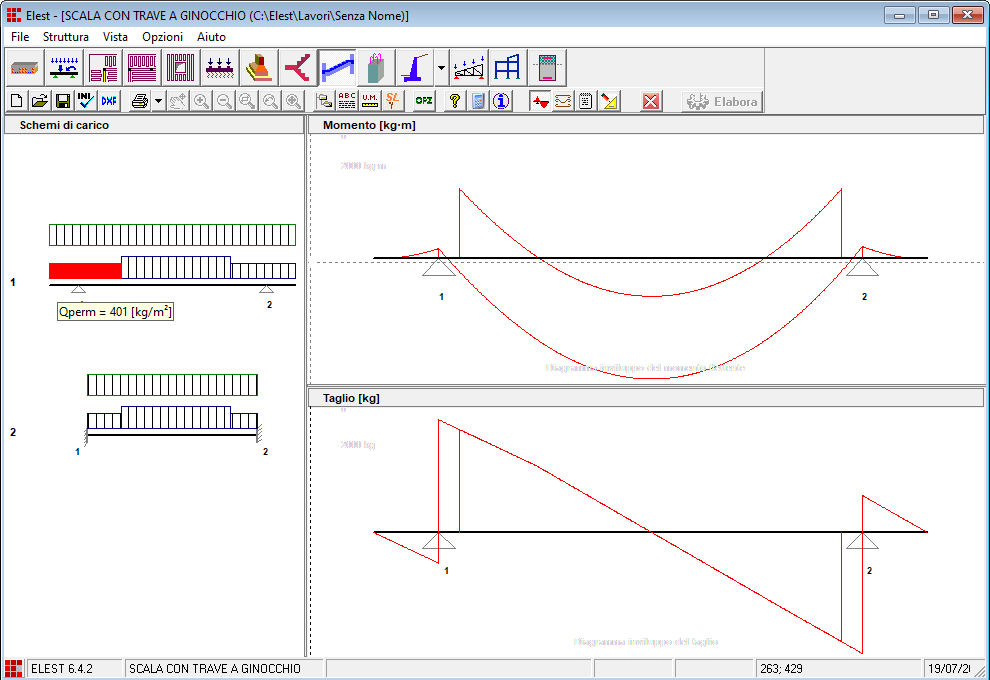
Task: Choose the plinth foundation icon
Action: [259, 68]
